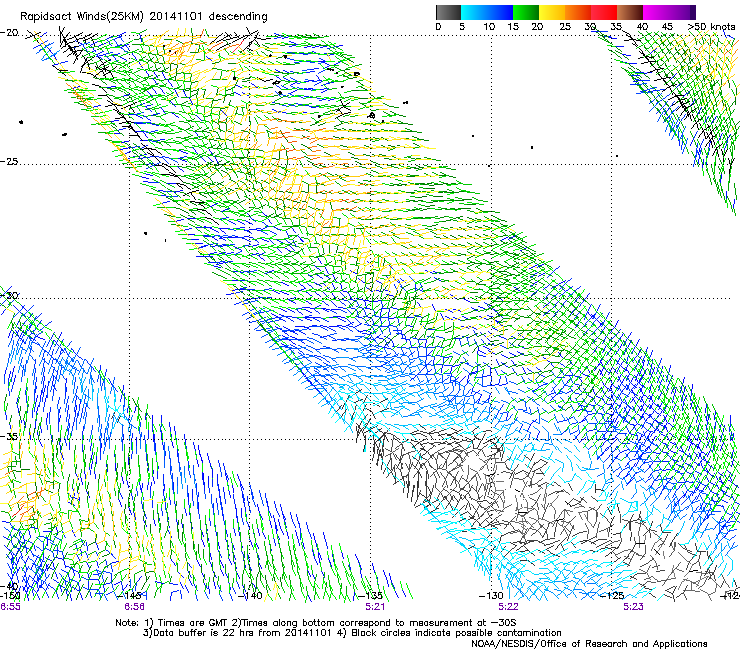This screenshot has height=650, width=740.
Task: Click the yellow 20-25 knots legend swatch
Action: tap(552, 12)
